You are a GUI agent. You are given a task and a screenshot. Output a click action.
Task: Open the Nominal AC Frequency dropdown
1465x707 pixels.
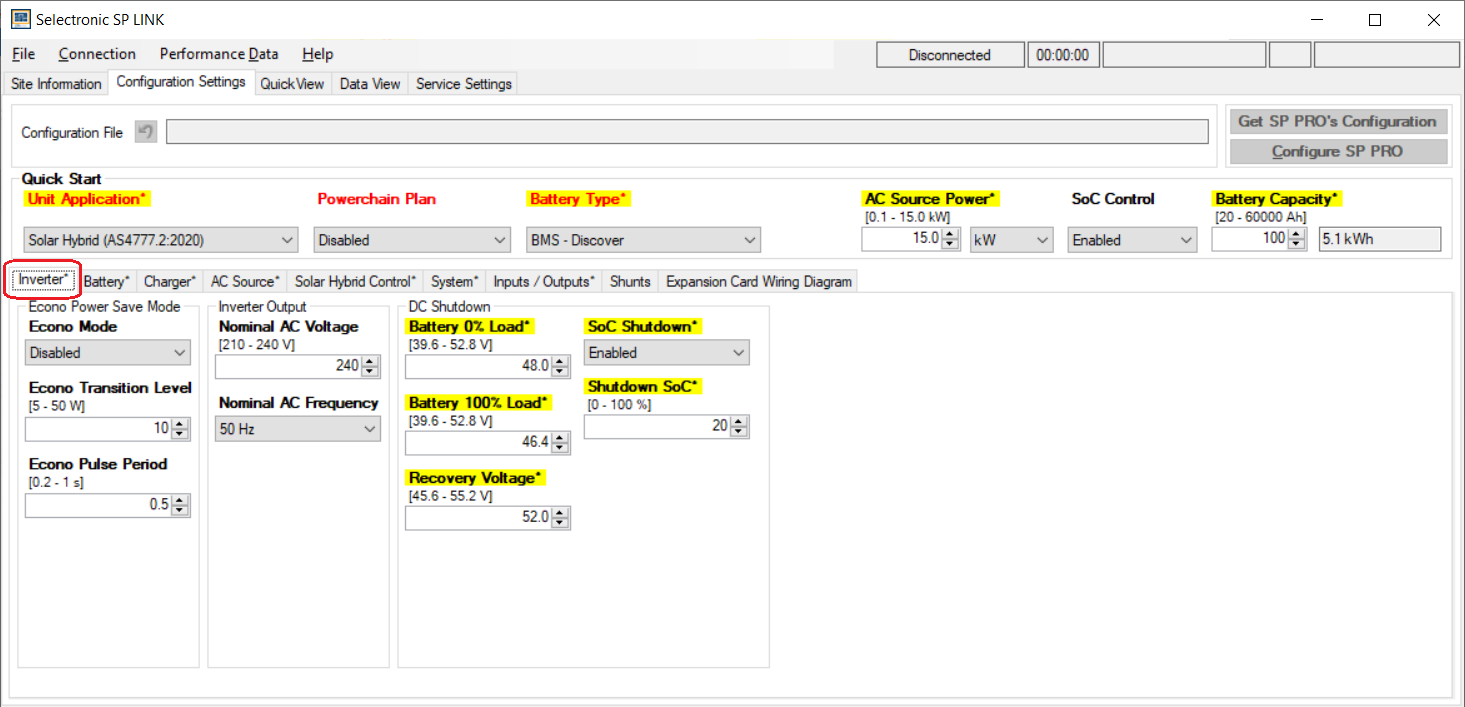pyautogui.click(x=297, y=429)
